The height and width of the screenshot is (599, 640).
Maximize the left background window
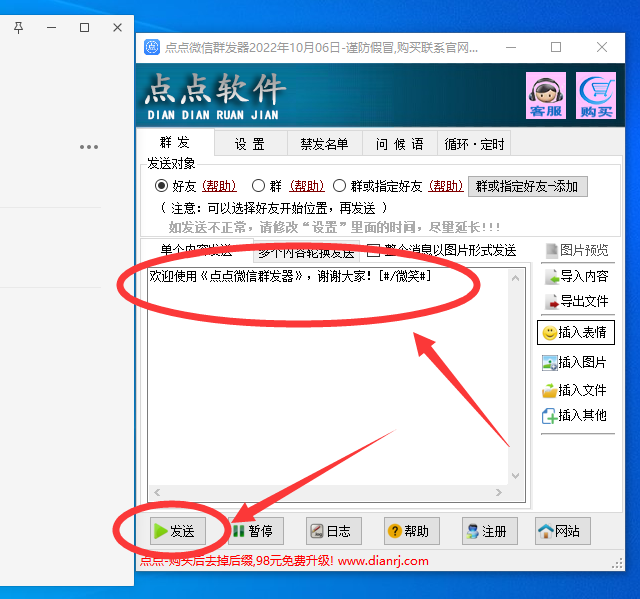[x=84, y=28]
